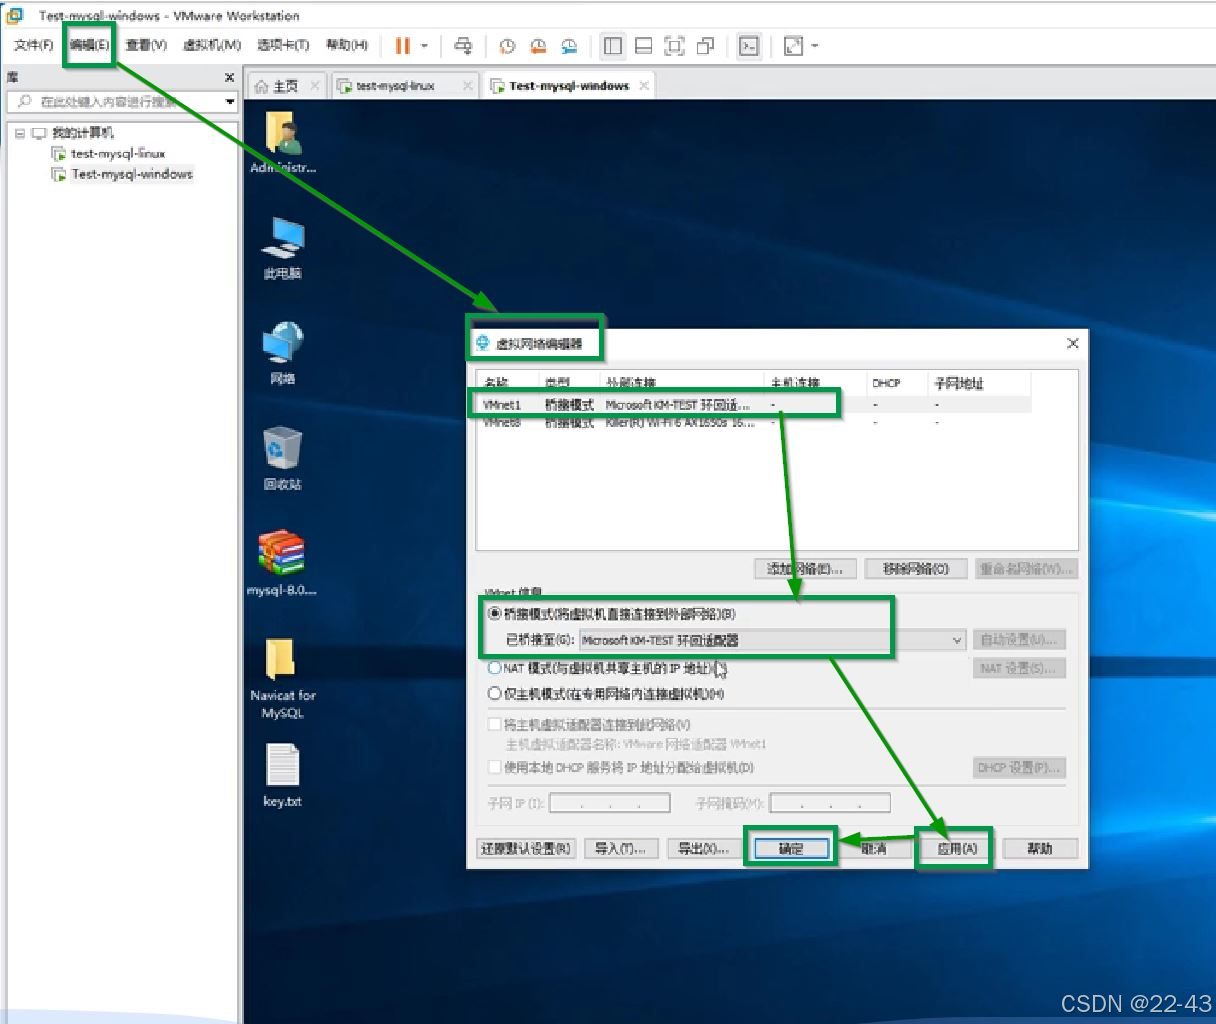
Task: Click the revert to snapshot toolbar icon
Action: click(538, 46)
